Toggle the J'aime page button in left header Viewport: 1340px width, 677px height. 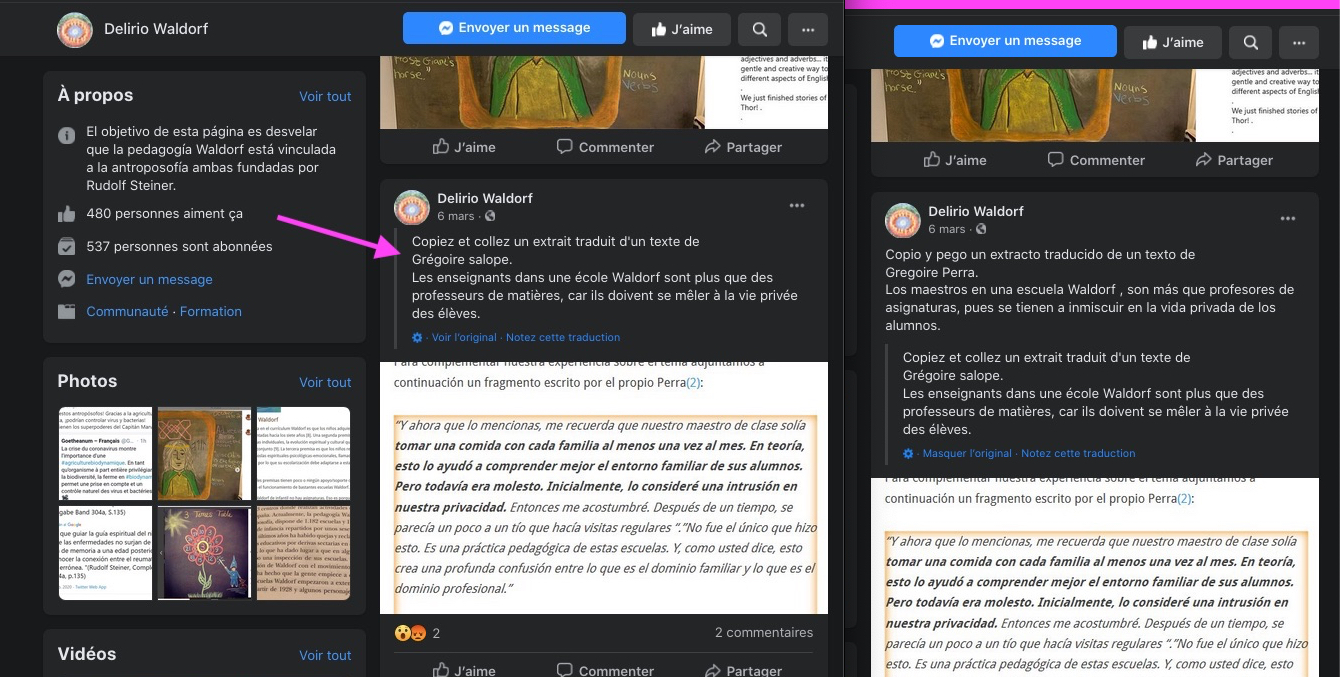(x=681, y=29)
